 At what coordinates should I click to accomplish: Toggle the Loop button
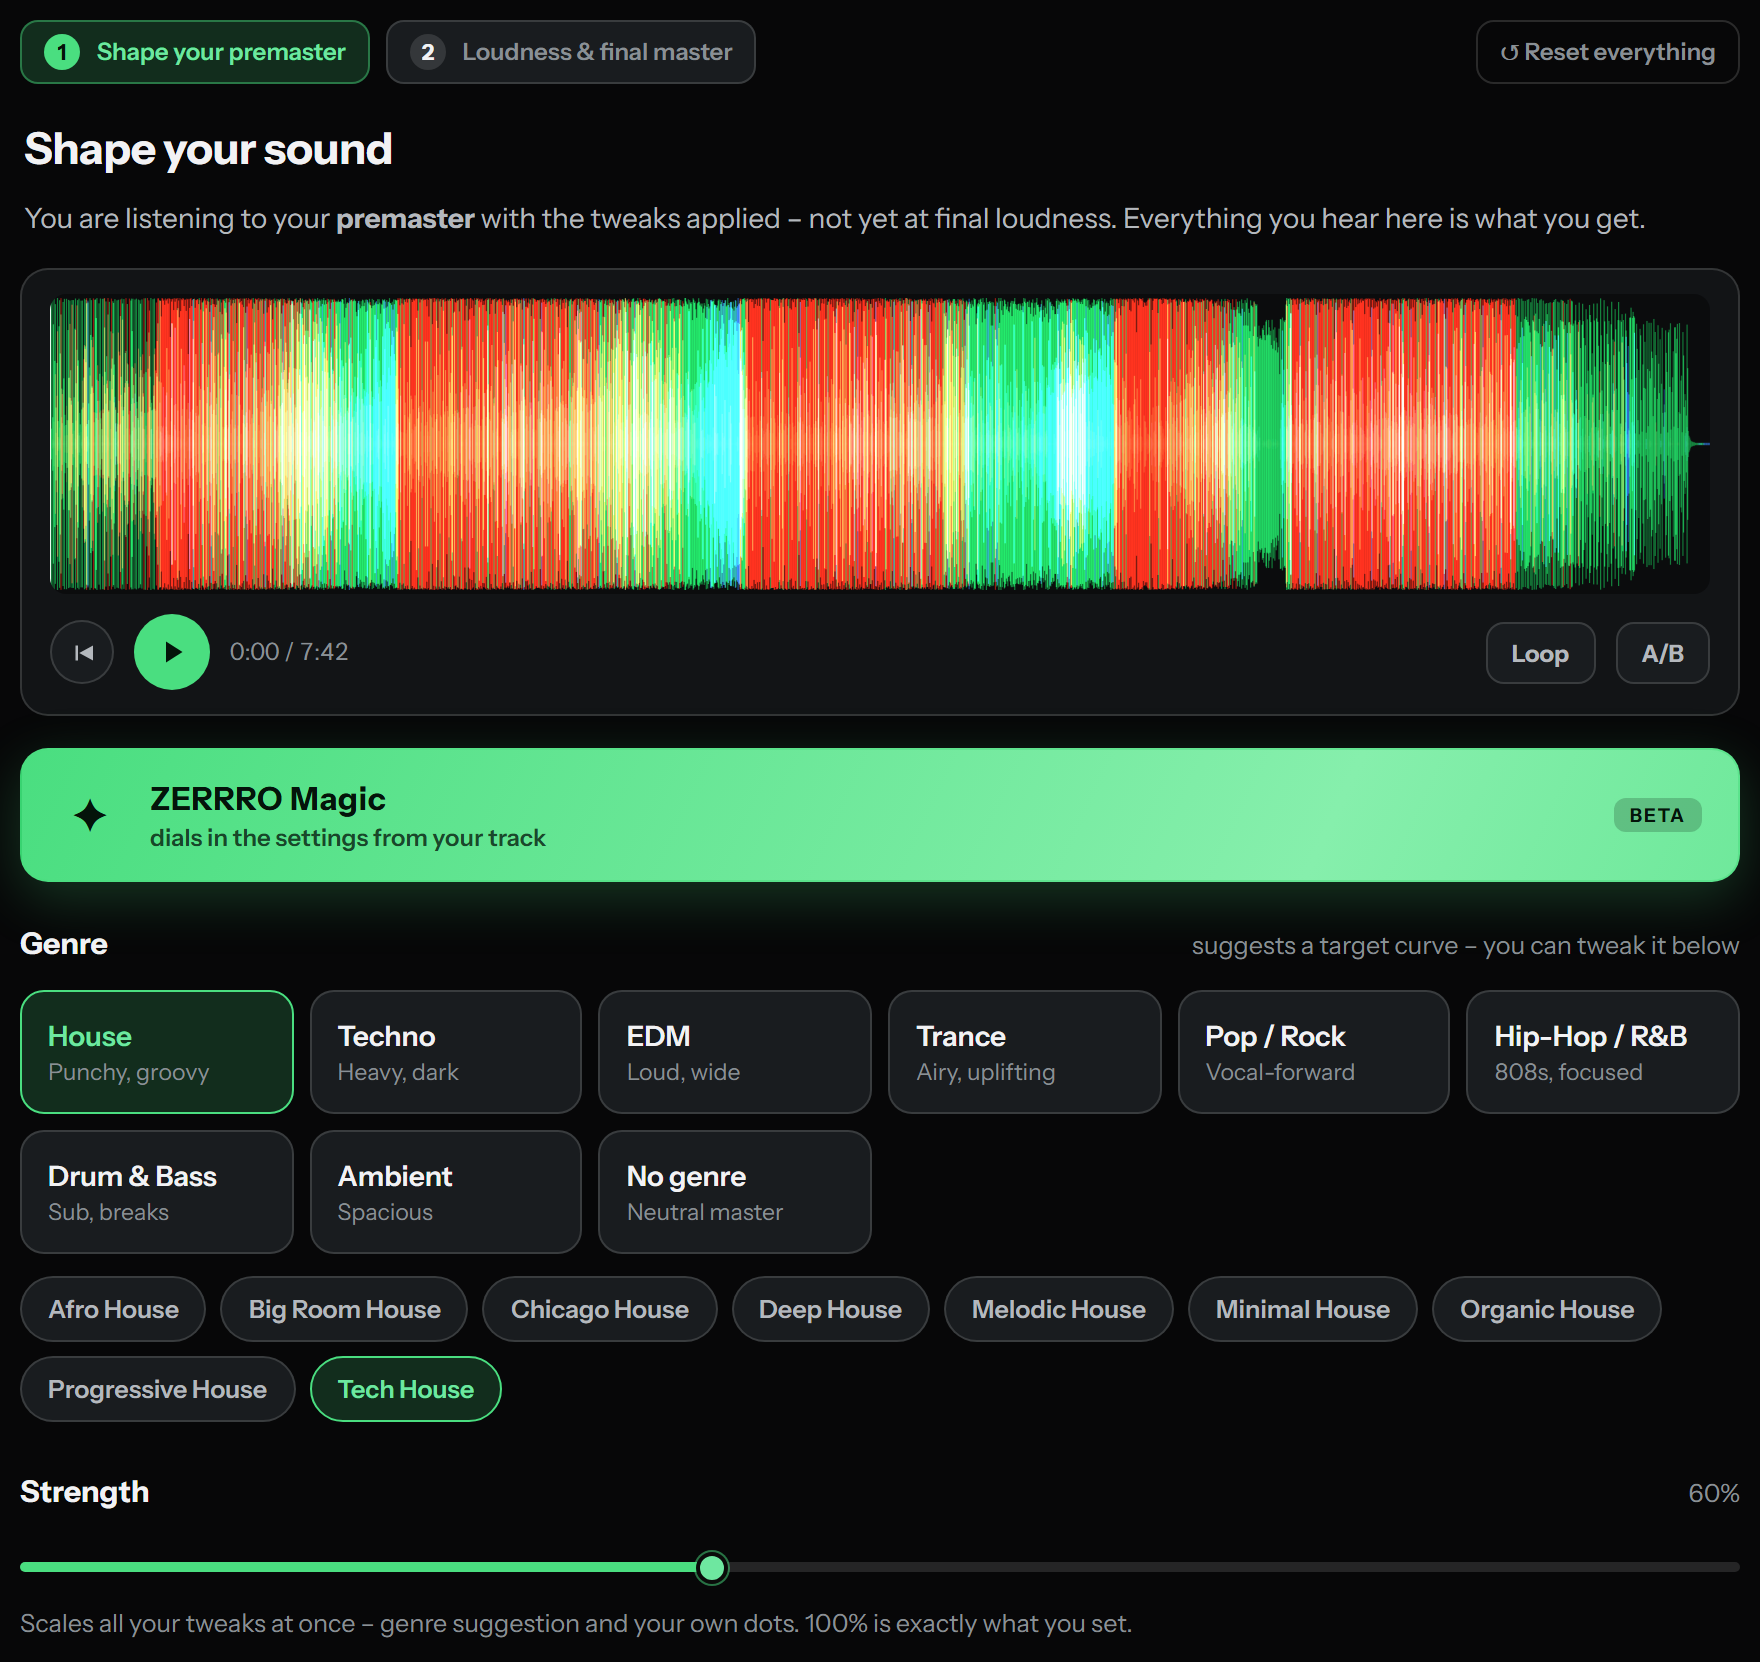click(x=1540, y=653)
